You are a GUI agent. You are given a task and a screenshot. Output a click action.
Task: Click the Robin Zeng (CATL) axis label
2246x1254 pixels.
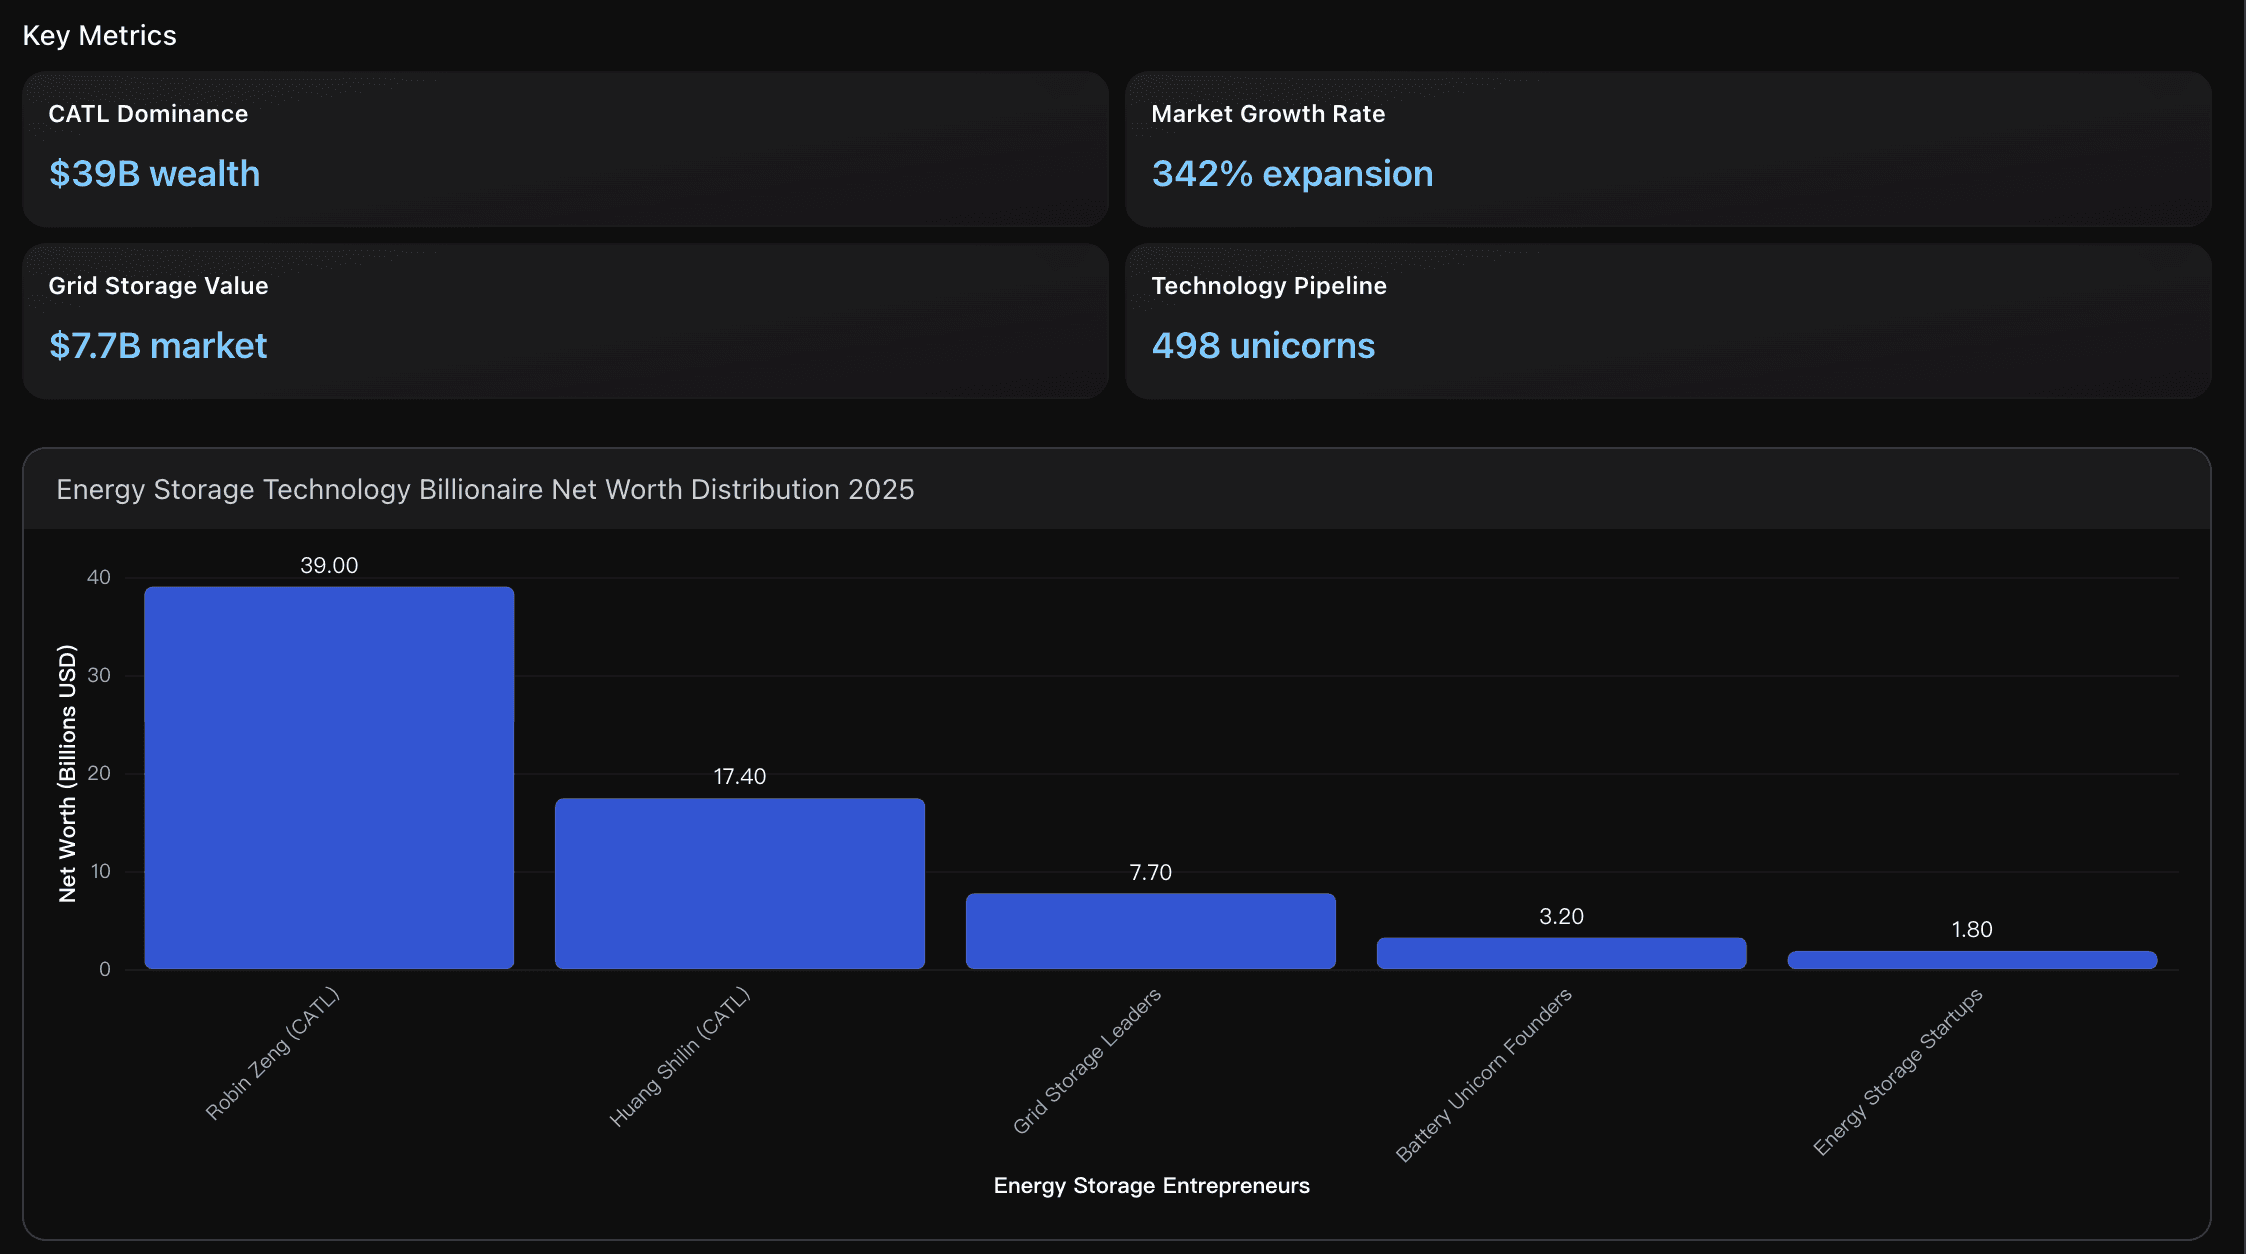(x=273, y=1053)
